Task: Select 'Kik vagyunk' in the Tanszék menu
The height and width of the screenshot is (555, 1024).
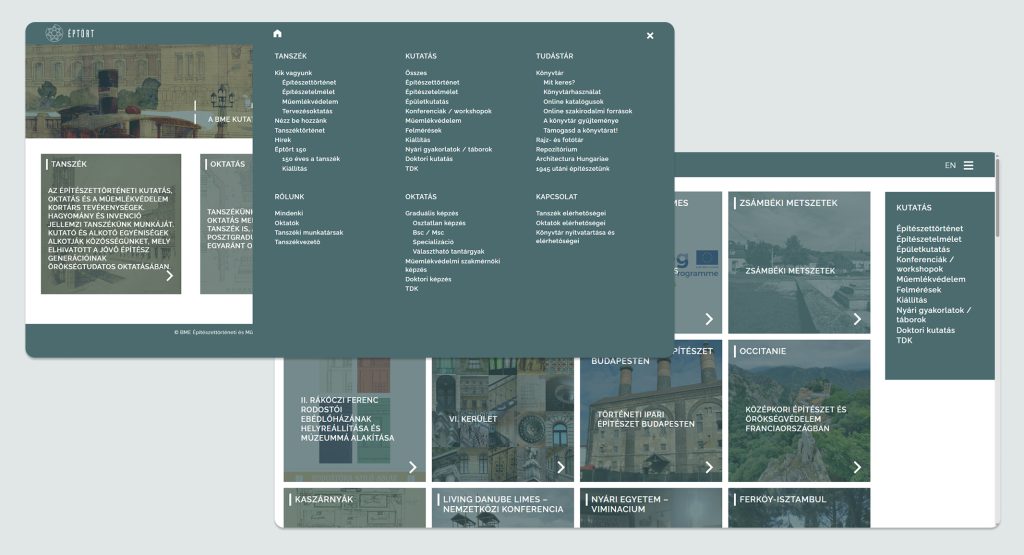Action: coord(293,73)
